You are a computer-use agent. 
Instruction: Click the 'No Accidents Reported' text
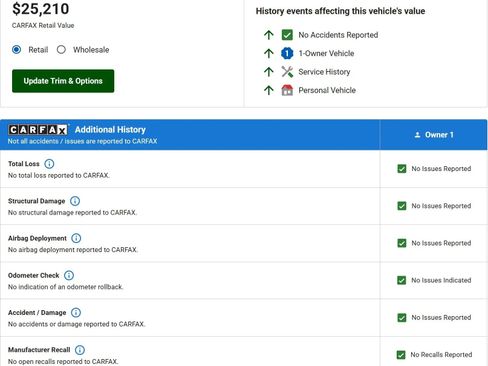(x=338, y=35)
